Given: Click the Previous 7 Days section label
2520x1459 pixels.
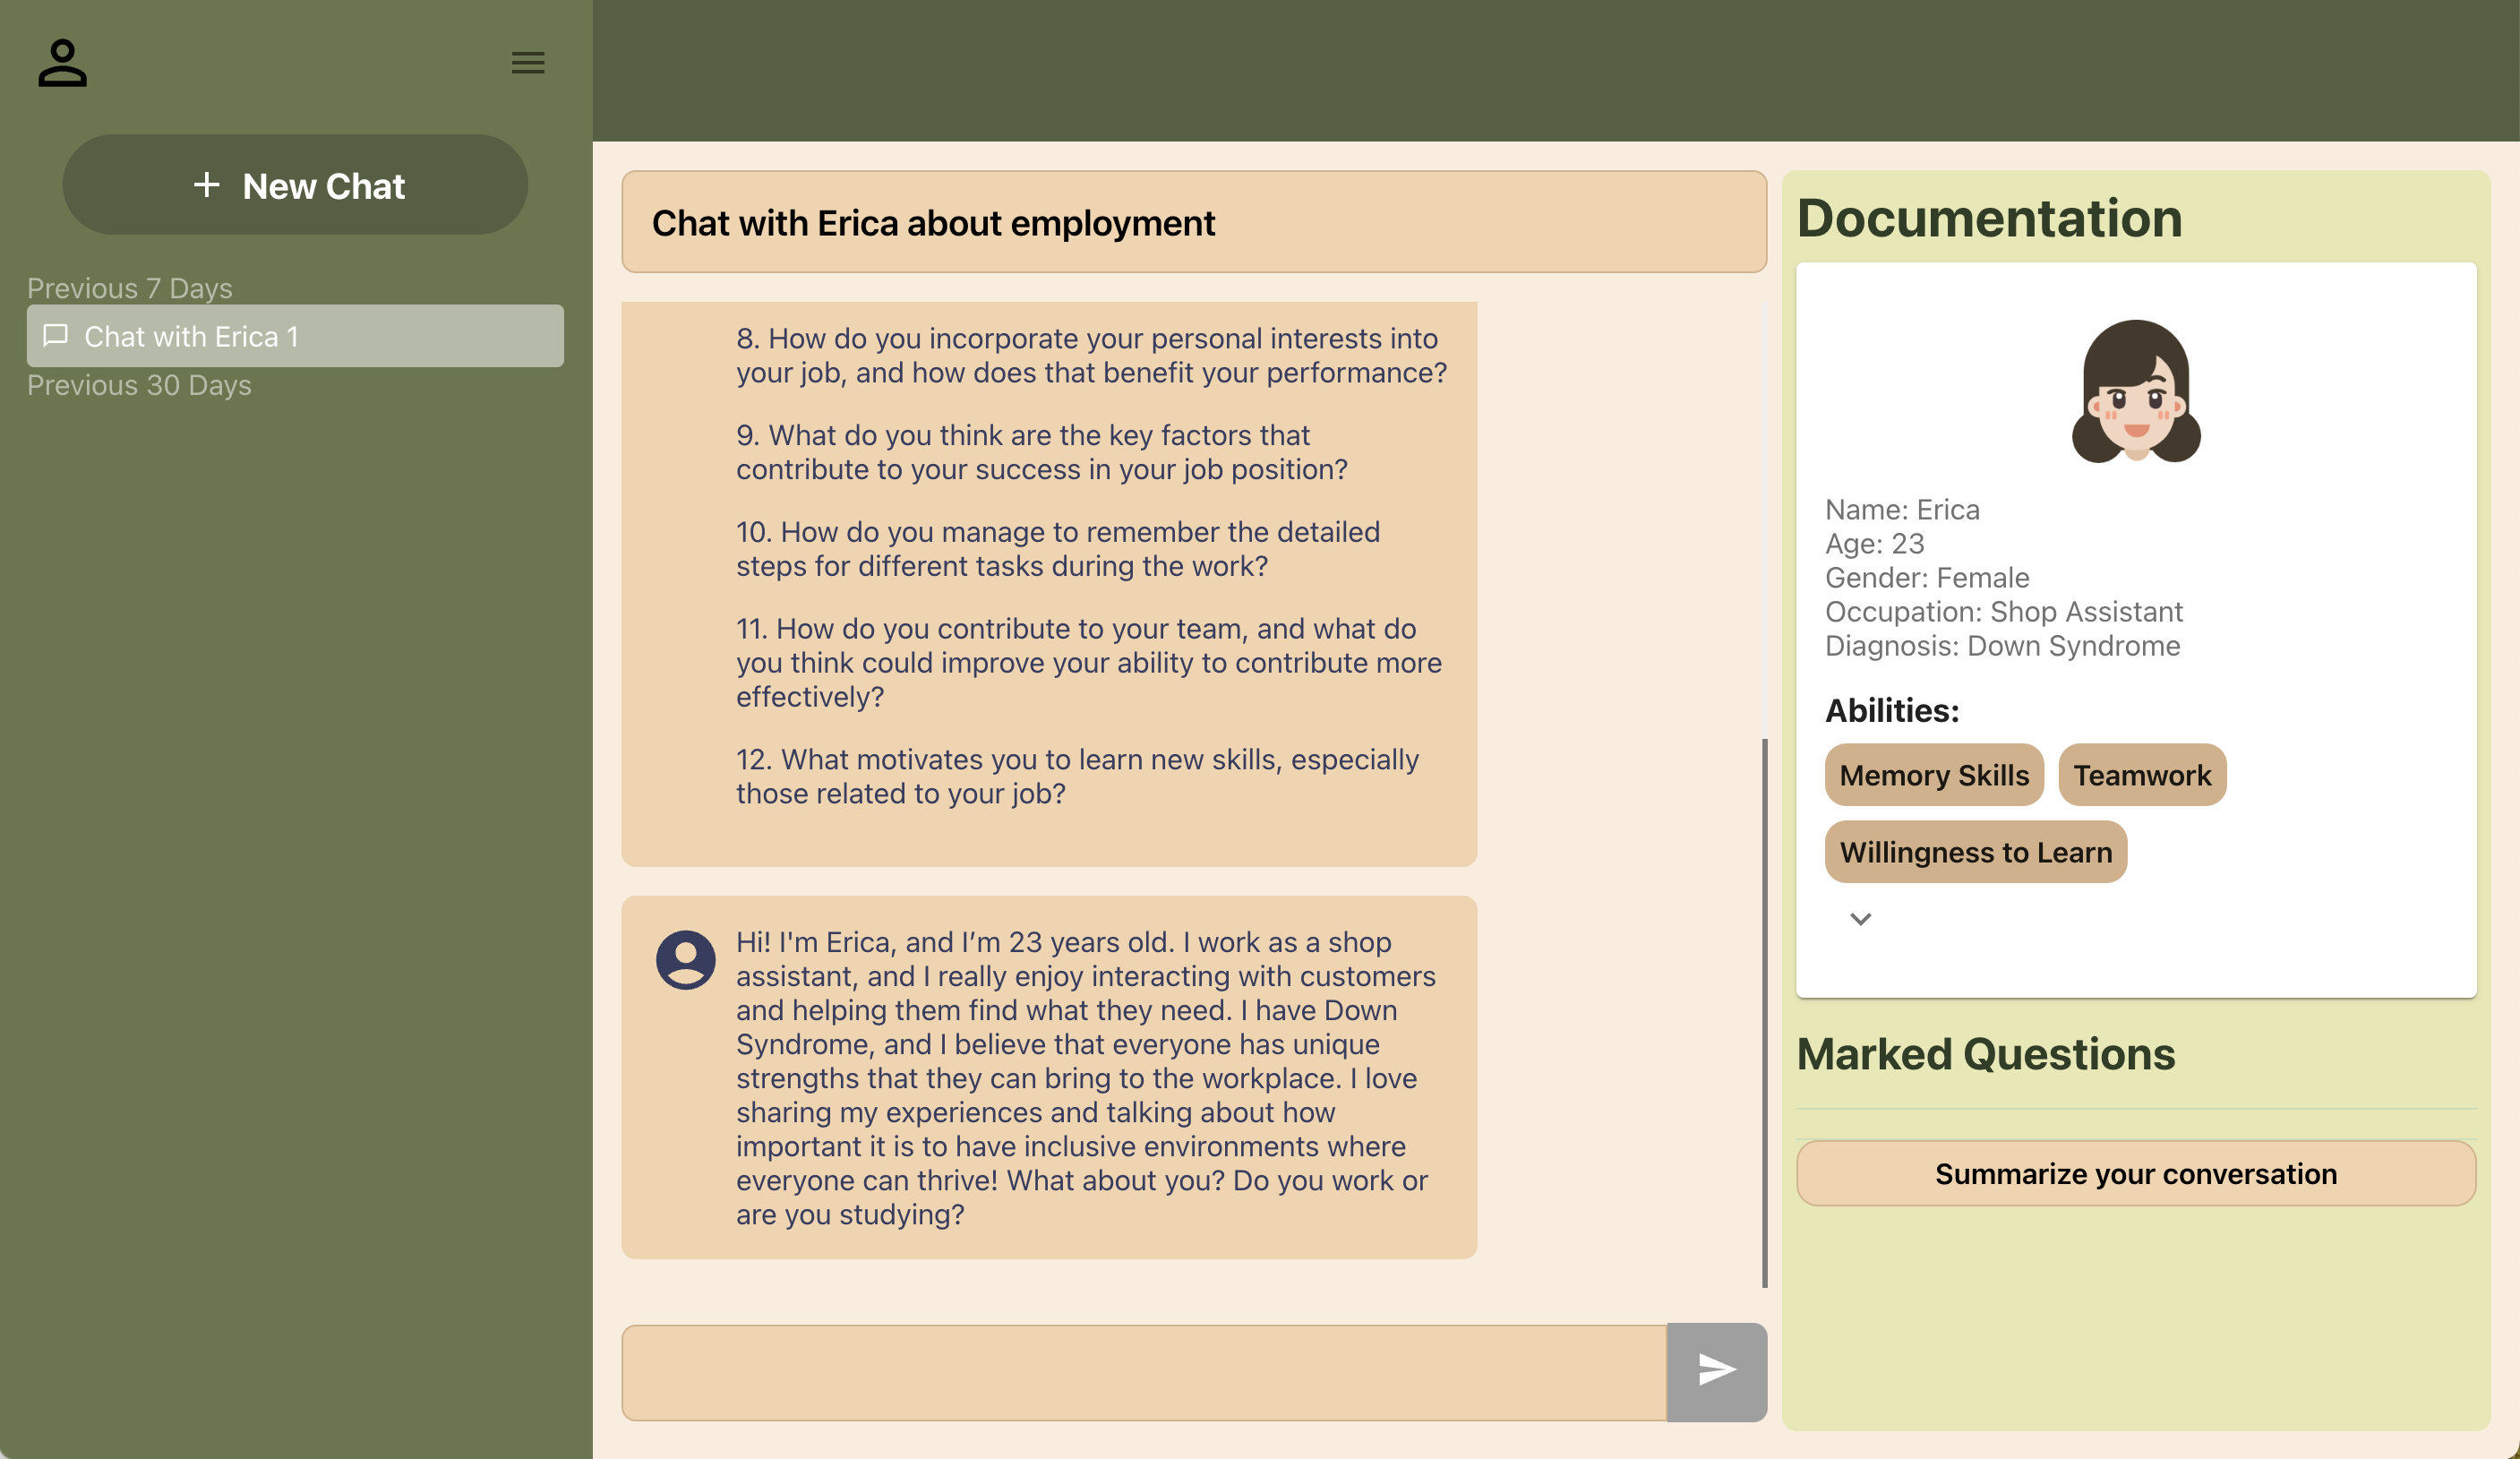Looking at the screenshot, I should point(129,288).
